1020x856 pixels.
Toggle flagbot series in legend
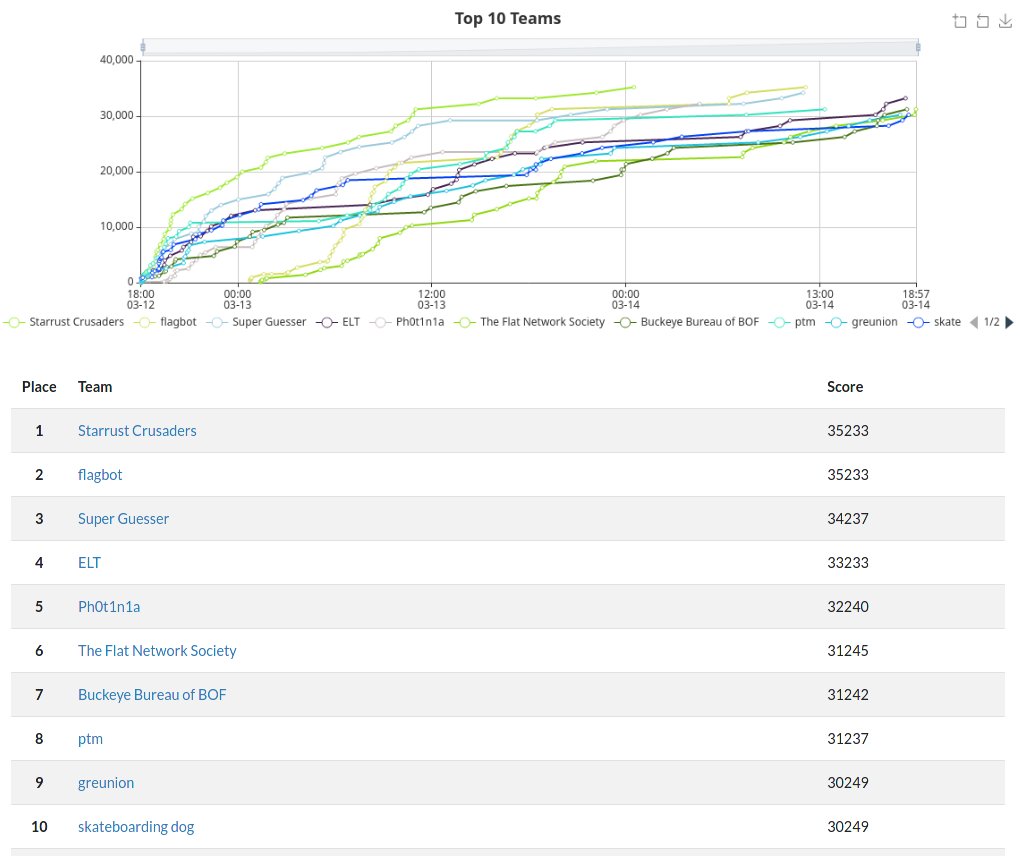tap(165, 322)
